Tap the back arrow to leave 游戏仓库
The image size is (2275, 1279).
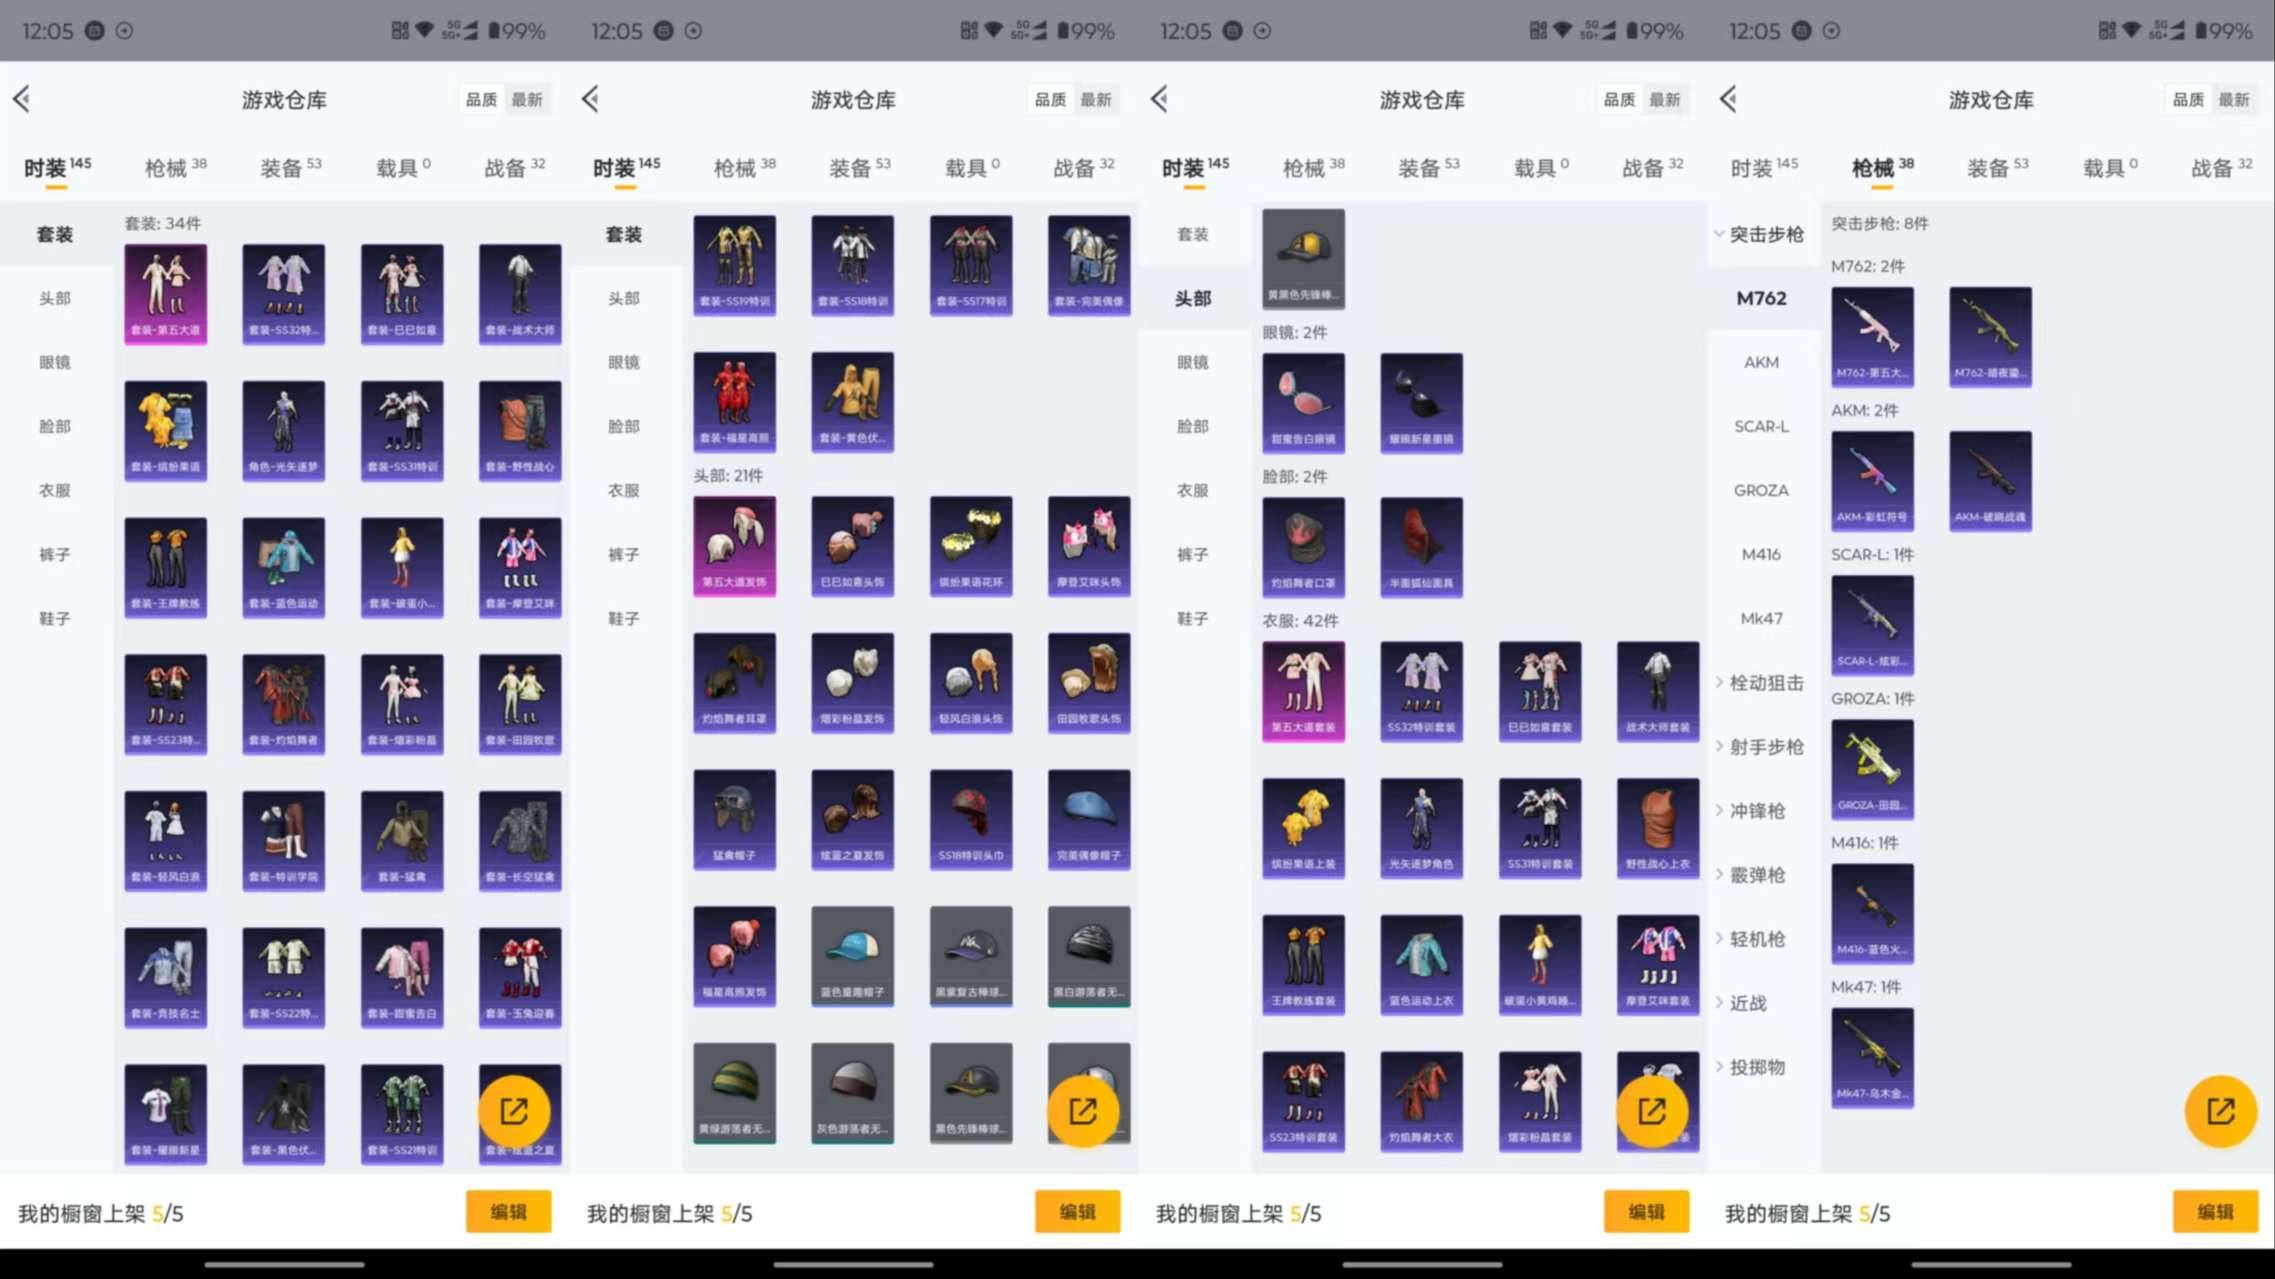[x=22, y=99]
